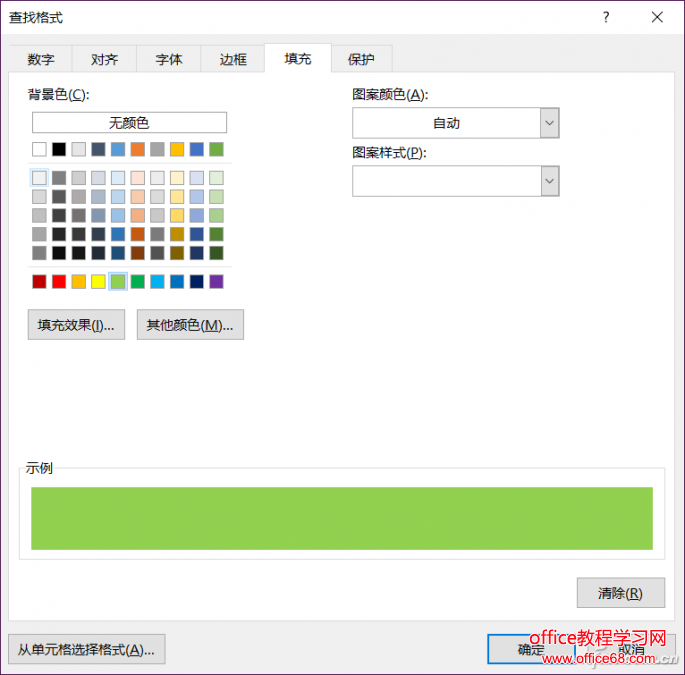
Task: Click the 图案样式 empty combo field
Action: (446, 181)
